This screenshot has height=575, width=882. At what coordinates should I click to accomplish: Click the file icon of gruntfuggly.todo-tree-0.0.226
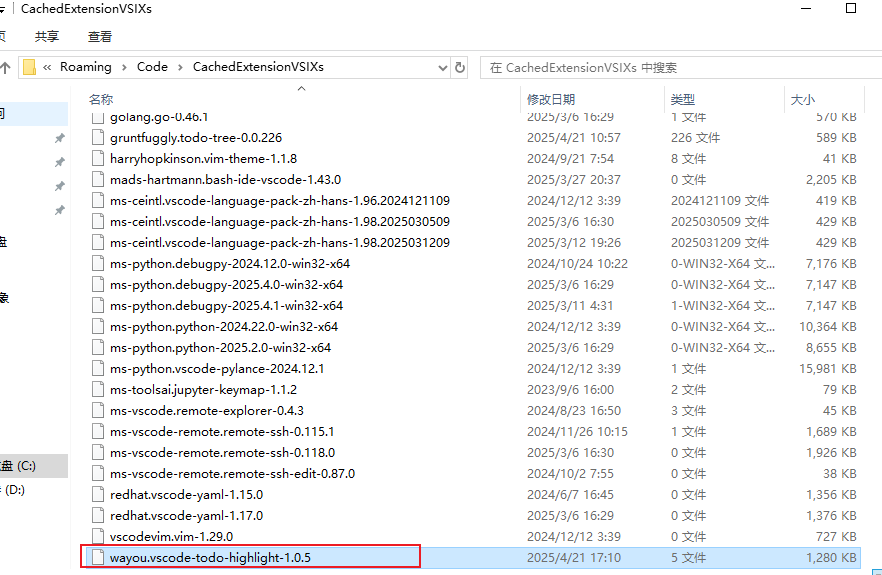(x=98, y=138)
